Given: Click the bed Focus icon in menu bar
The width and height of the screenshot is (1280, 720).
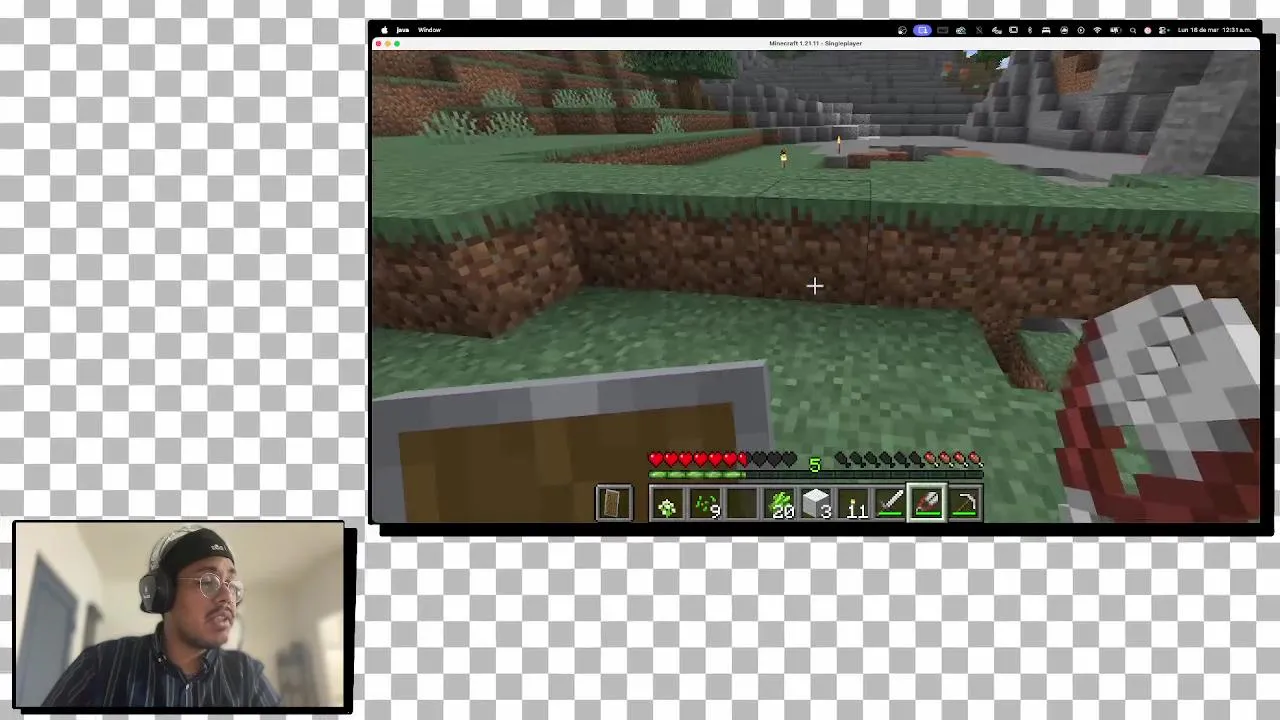Looking at the screenshot, I should click(x=1046, y=30).
